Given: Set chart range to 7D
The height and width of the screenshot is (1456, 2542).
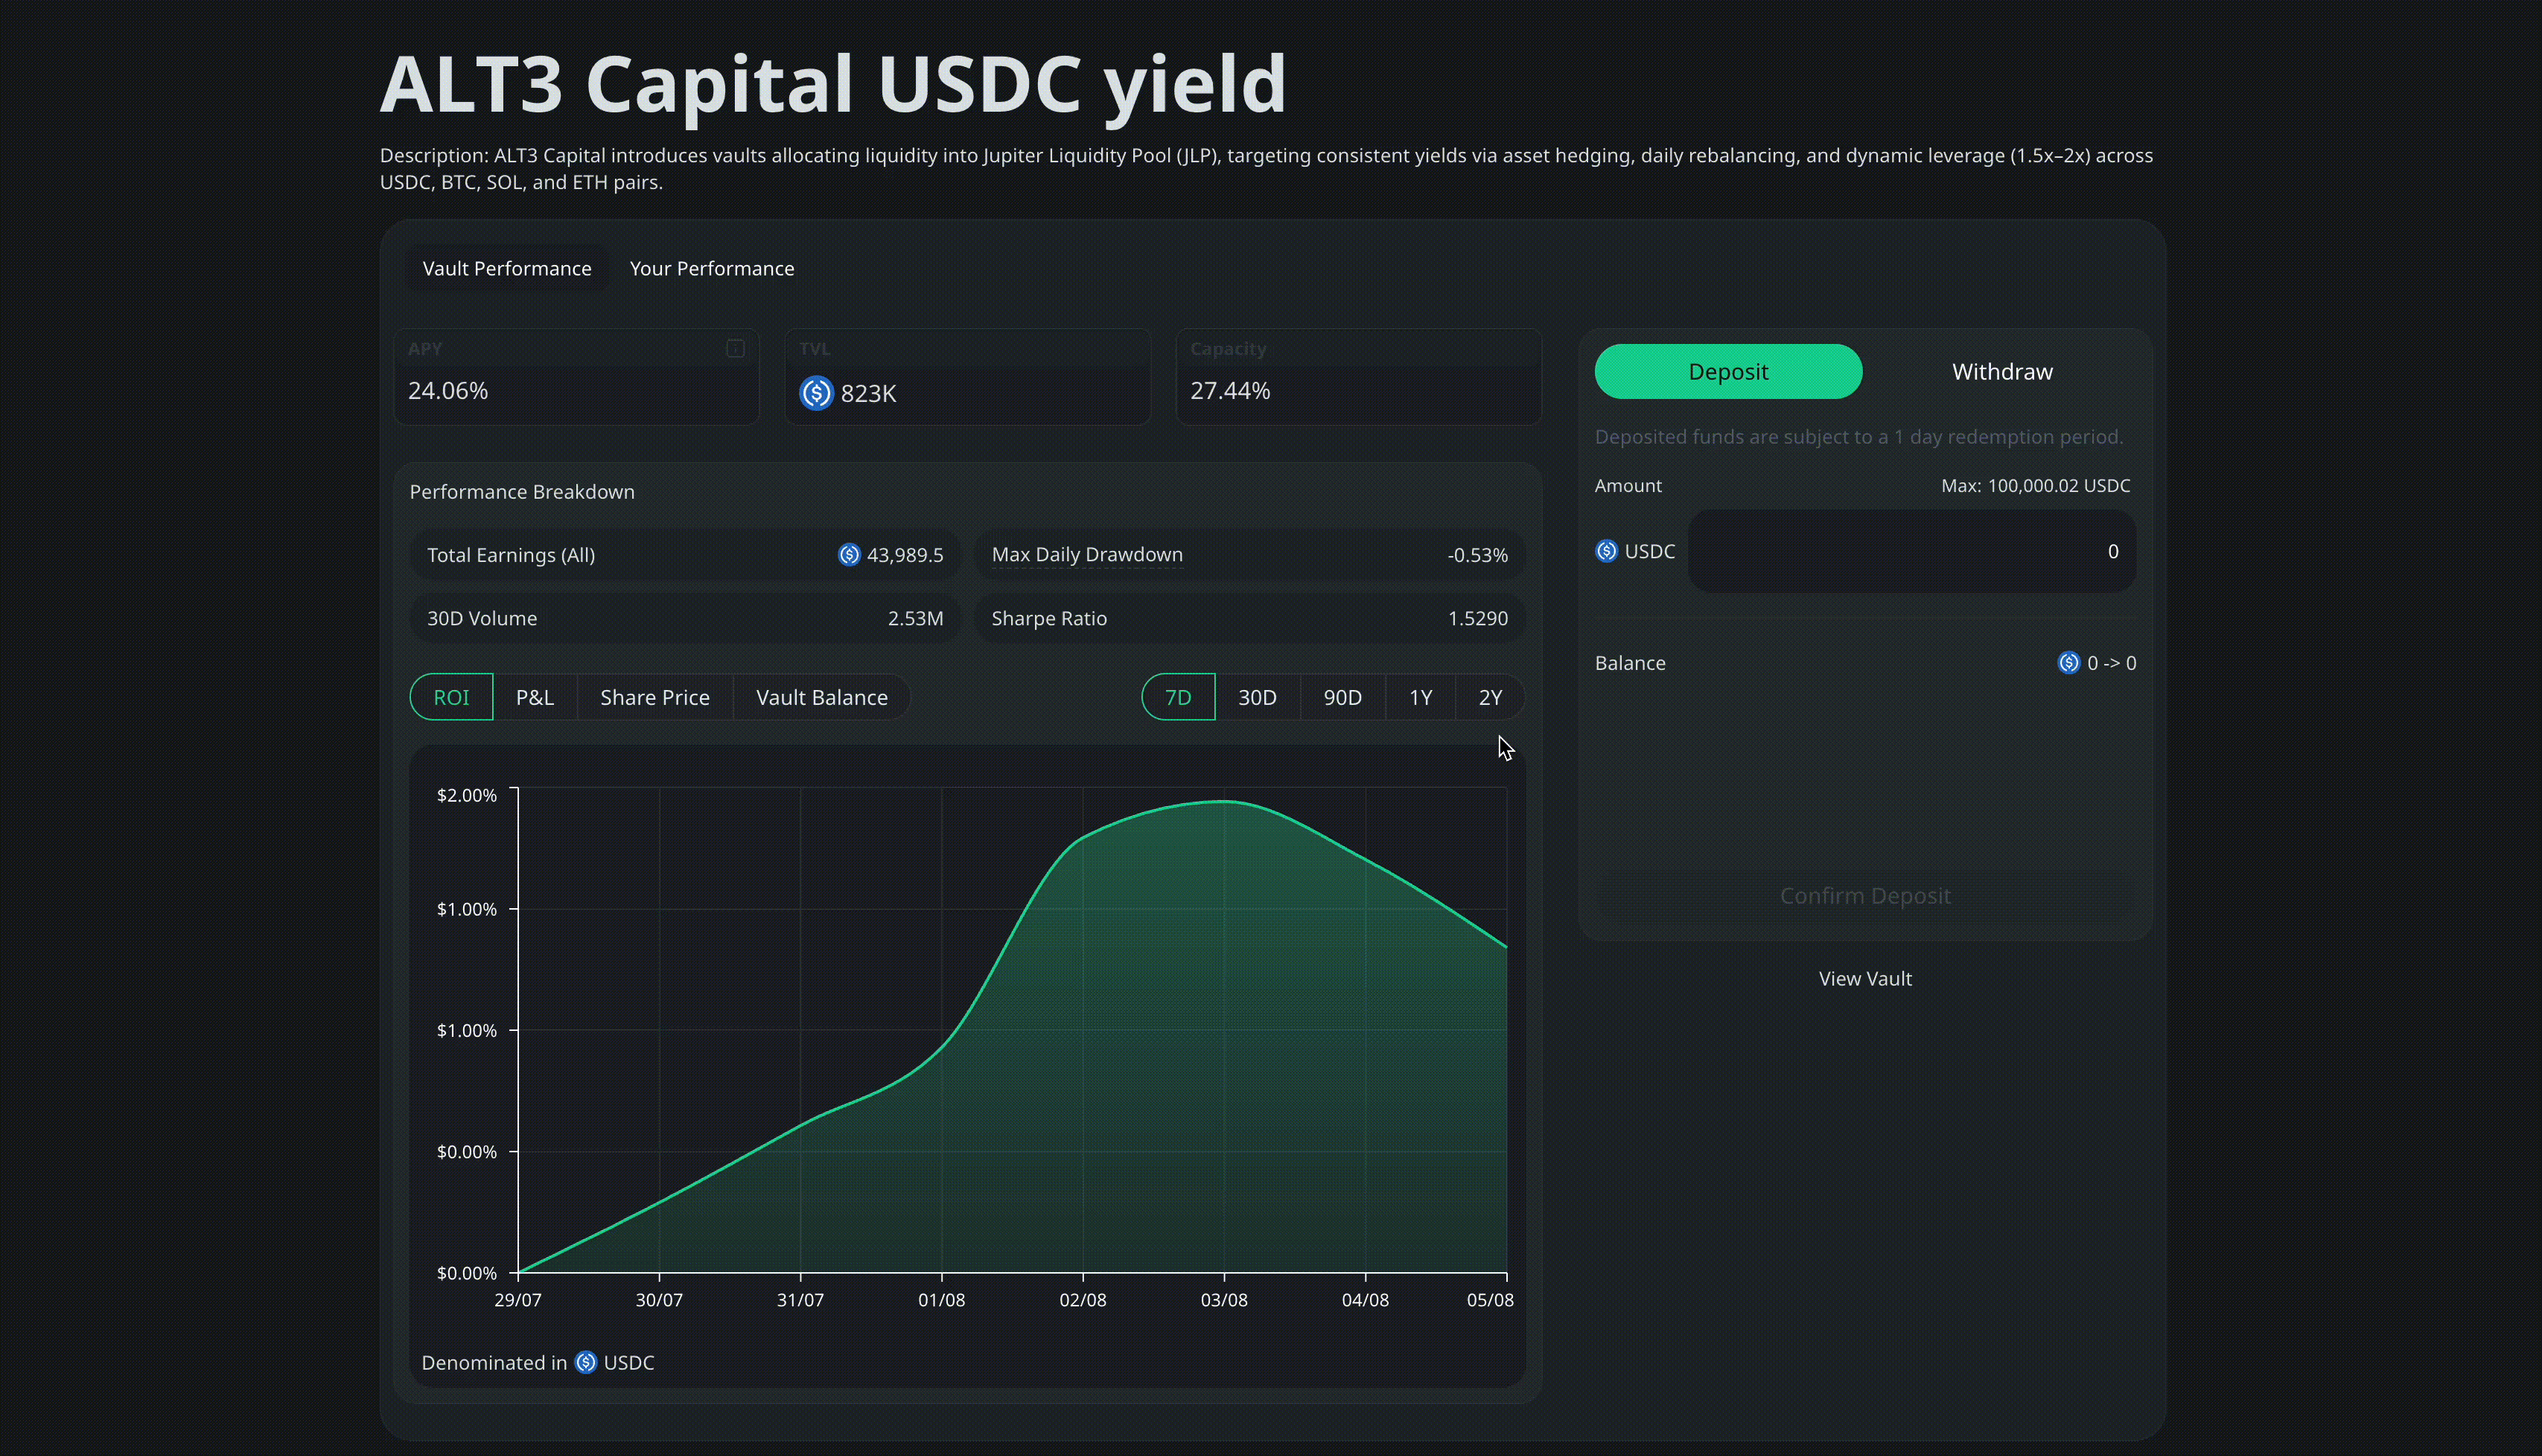Looking at the screenshot, I should 1178,697.
